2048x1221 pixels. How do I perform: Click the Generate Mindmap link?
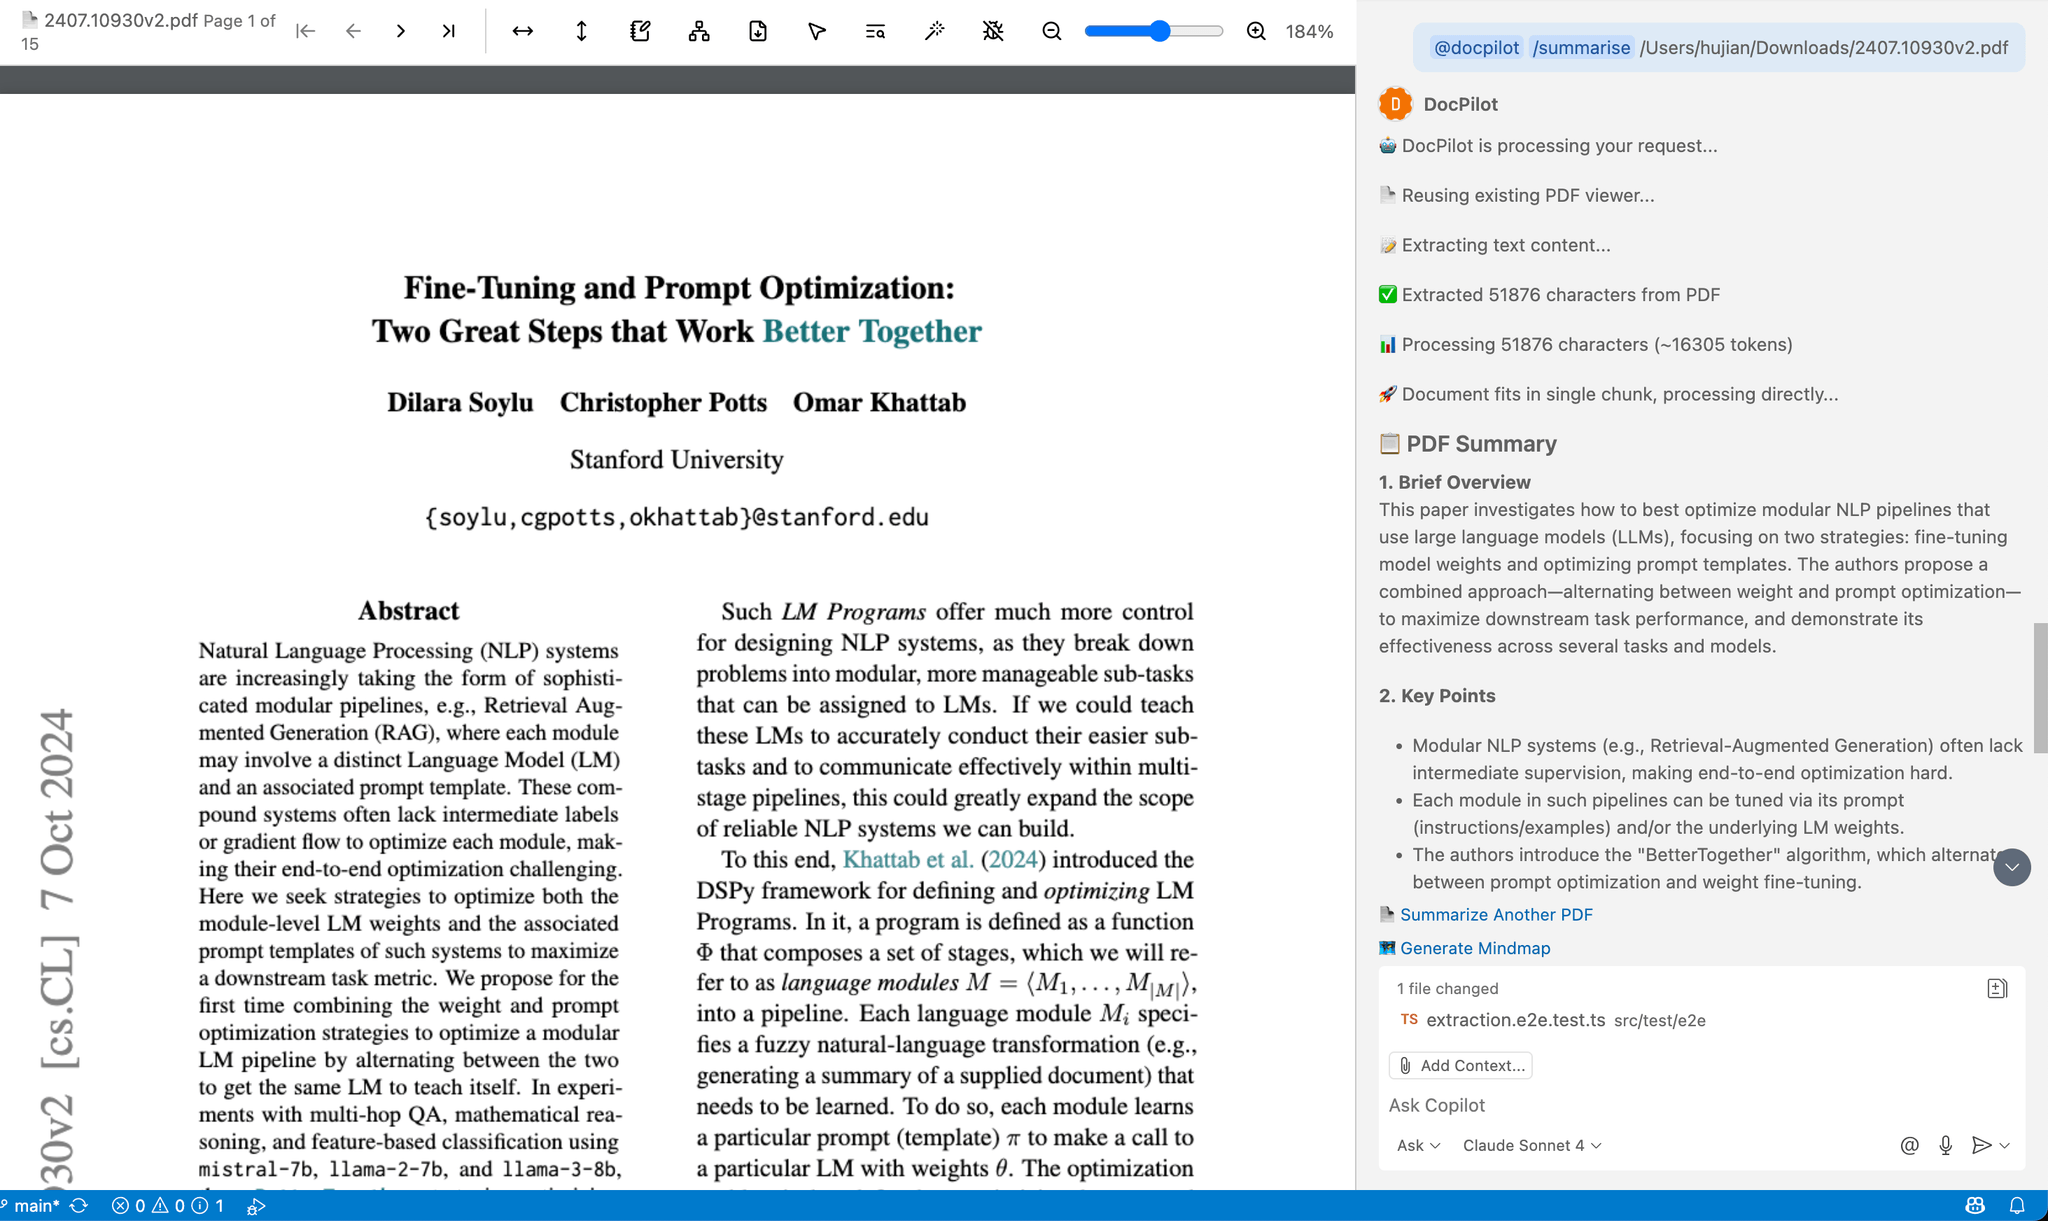1475,948
